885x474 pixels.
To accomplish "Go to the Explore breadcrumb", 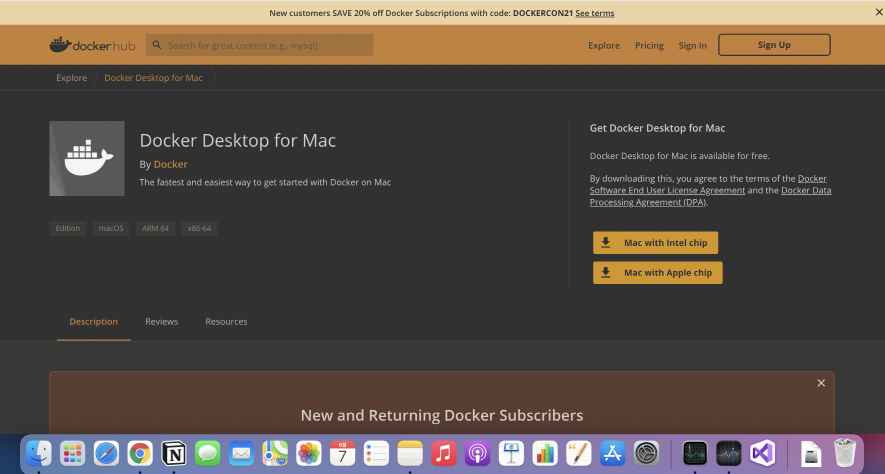I will [72, 78].
